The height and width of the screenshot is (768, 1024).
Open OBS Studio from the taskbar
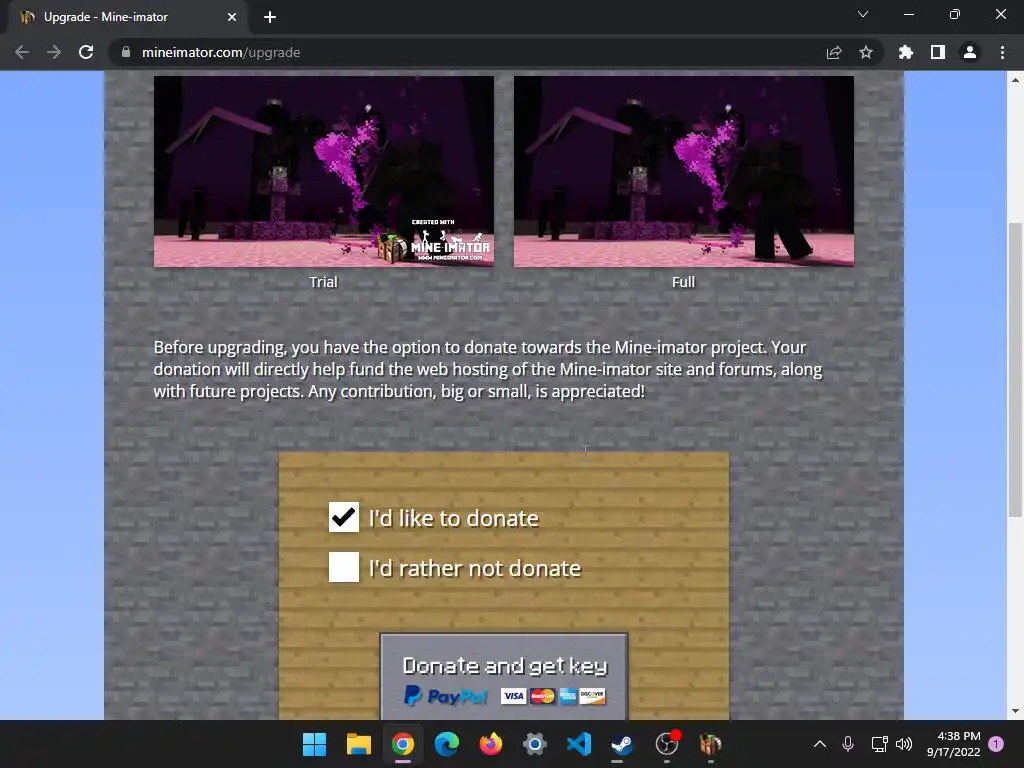pyautogui.click(x=667, y=744)
